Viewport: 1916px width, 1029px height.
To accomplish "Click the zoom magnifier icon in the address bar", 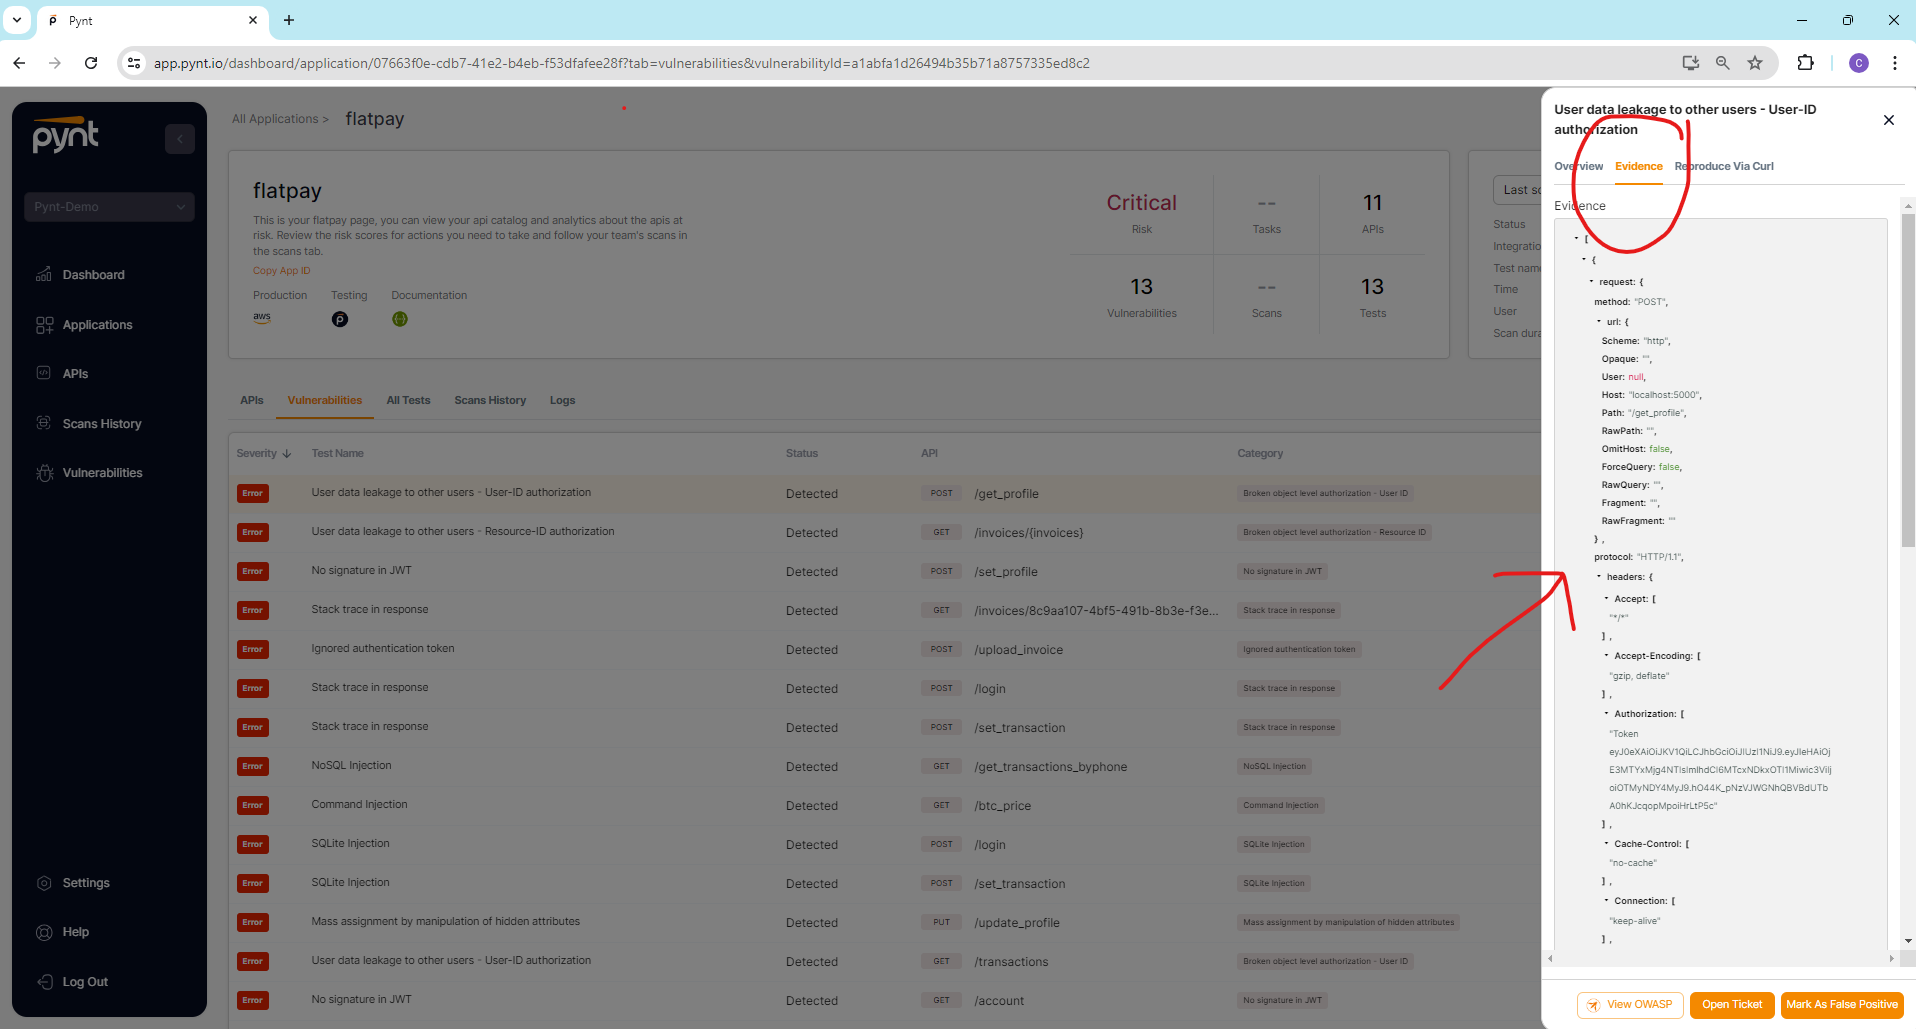I will (1723, 63).
